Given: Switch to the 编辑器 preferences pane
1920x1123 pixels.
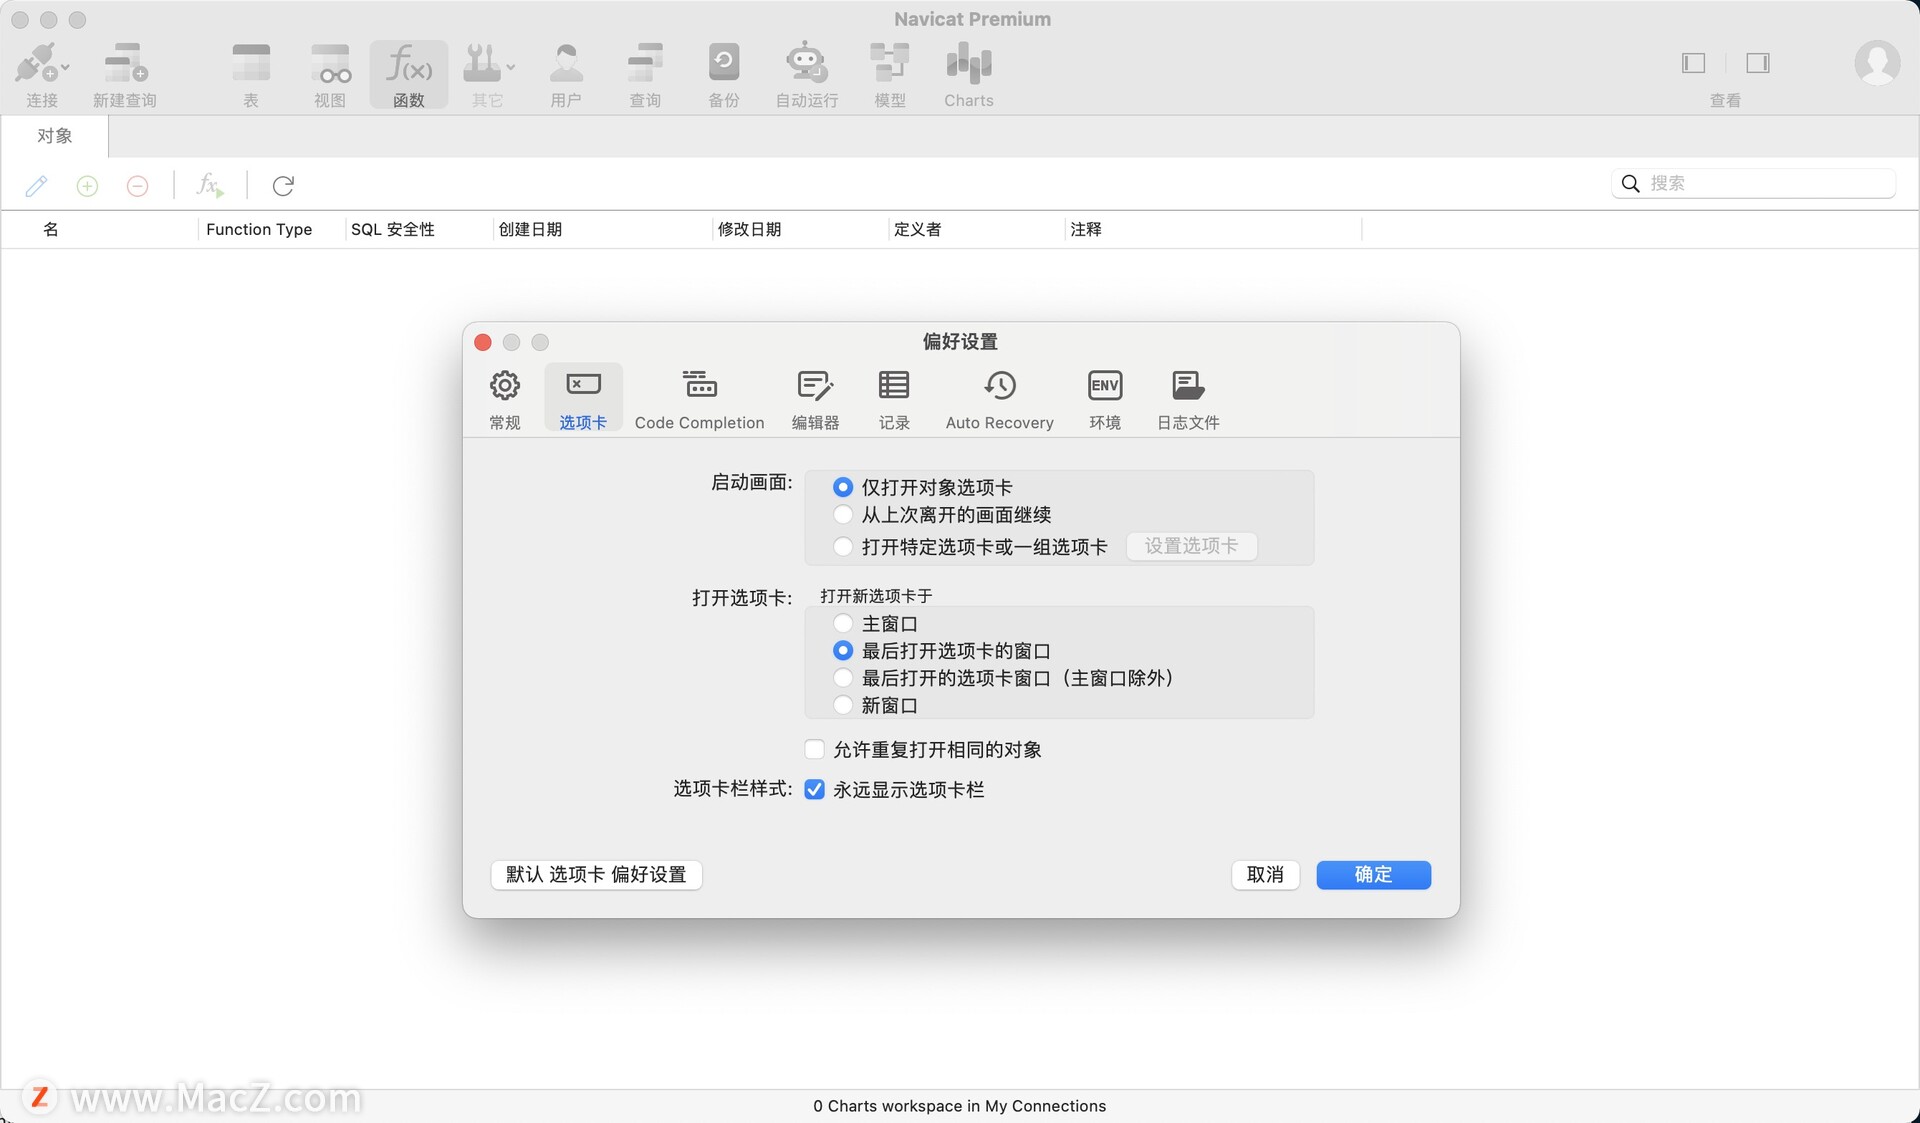Looking at the screenshot, I should (815, 398).
